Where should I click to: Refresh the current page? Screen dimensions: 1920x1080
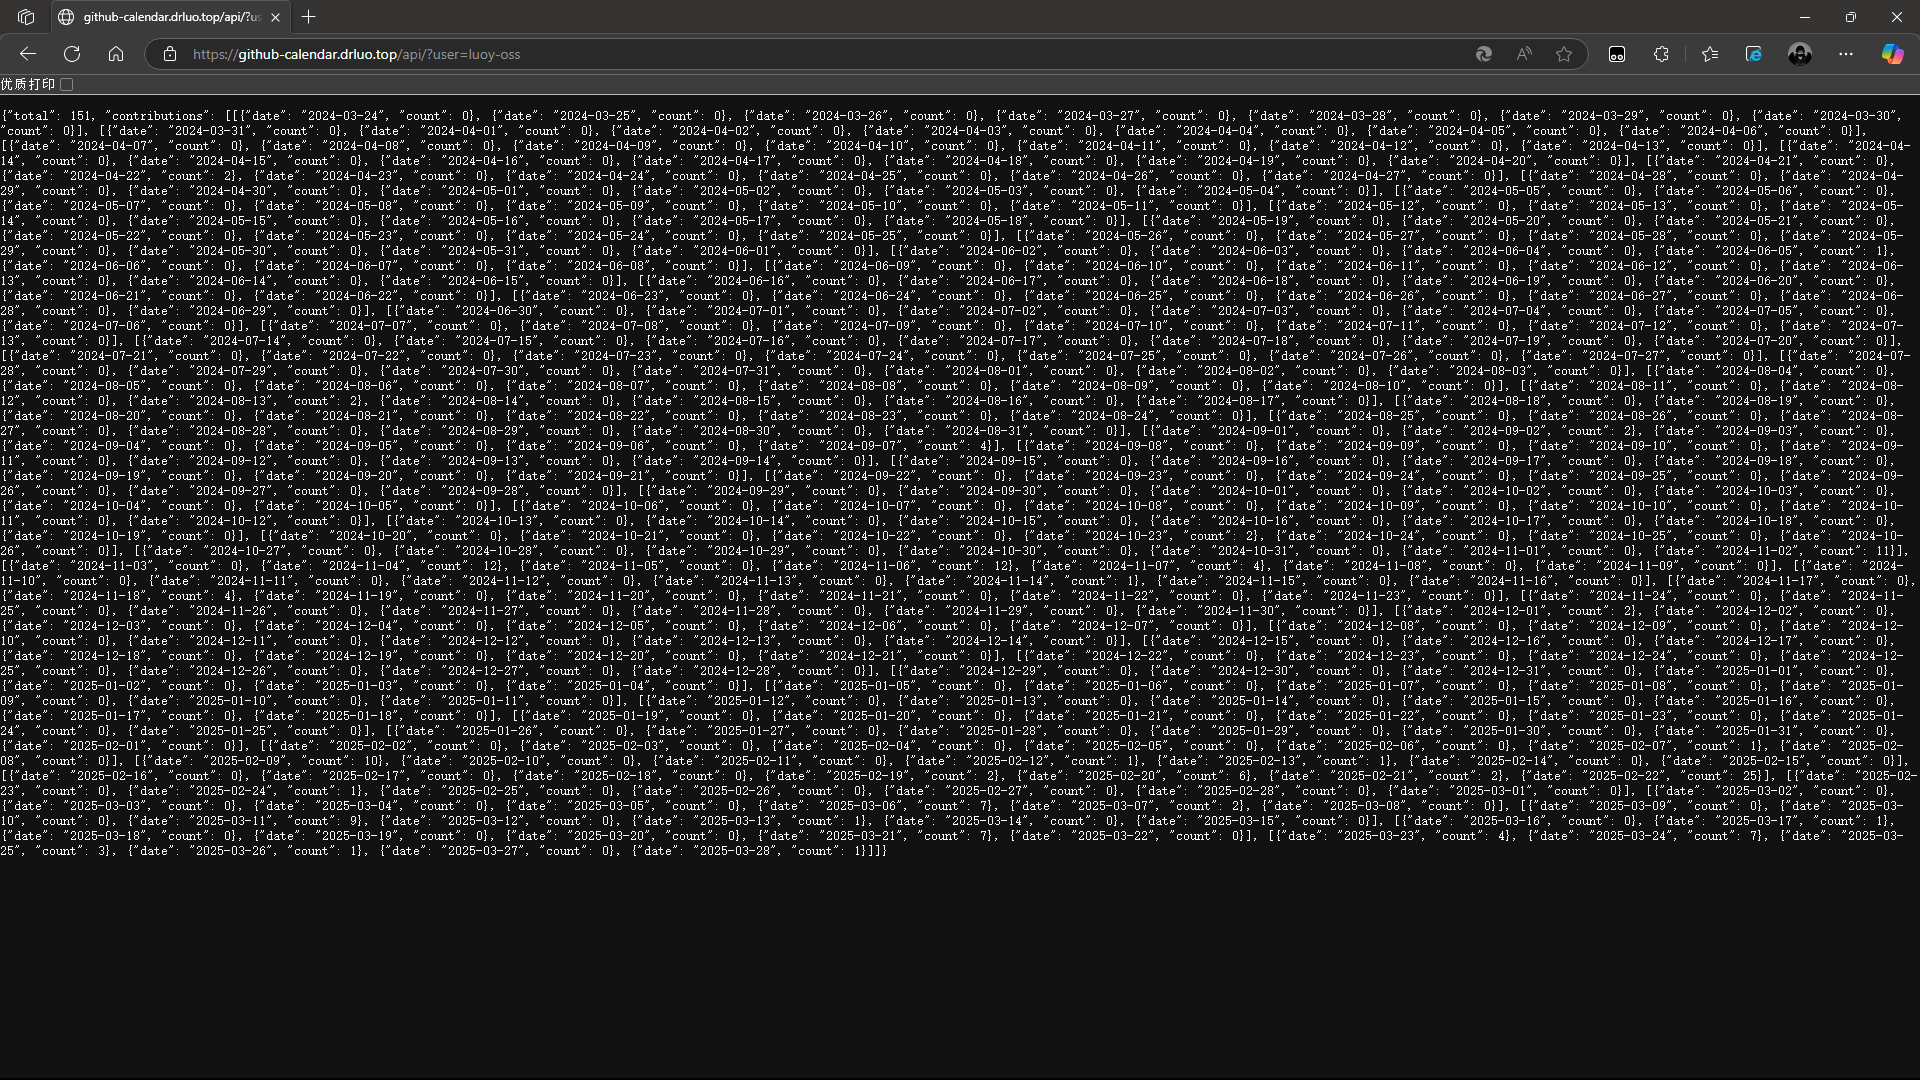pyautogui.click(x=72, y=54)
